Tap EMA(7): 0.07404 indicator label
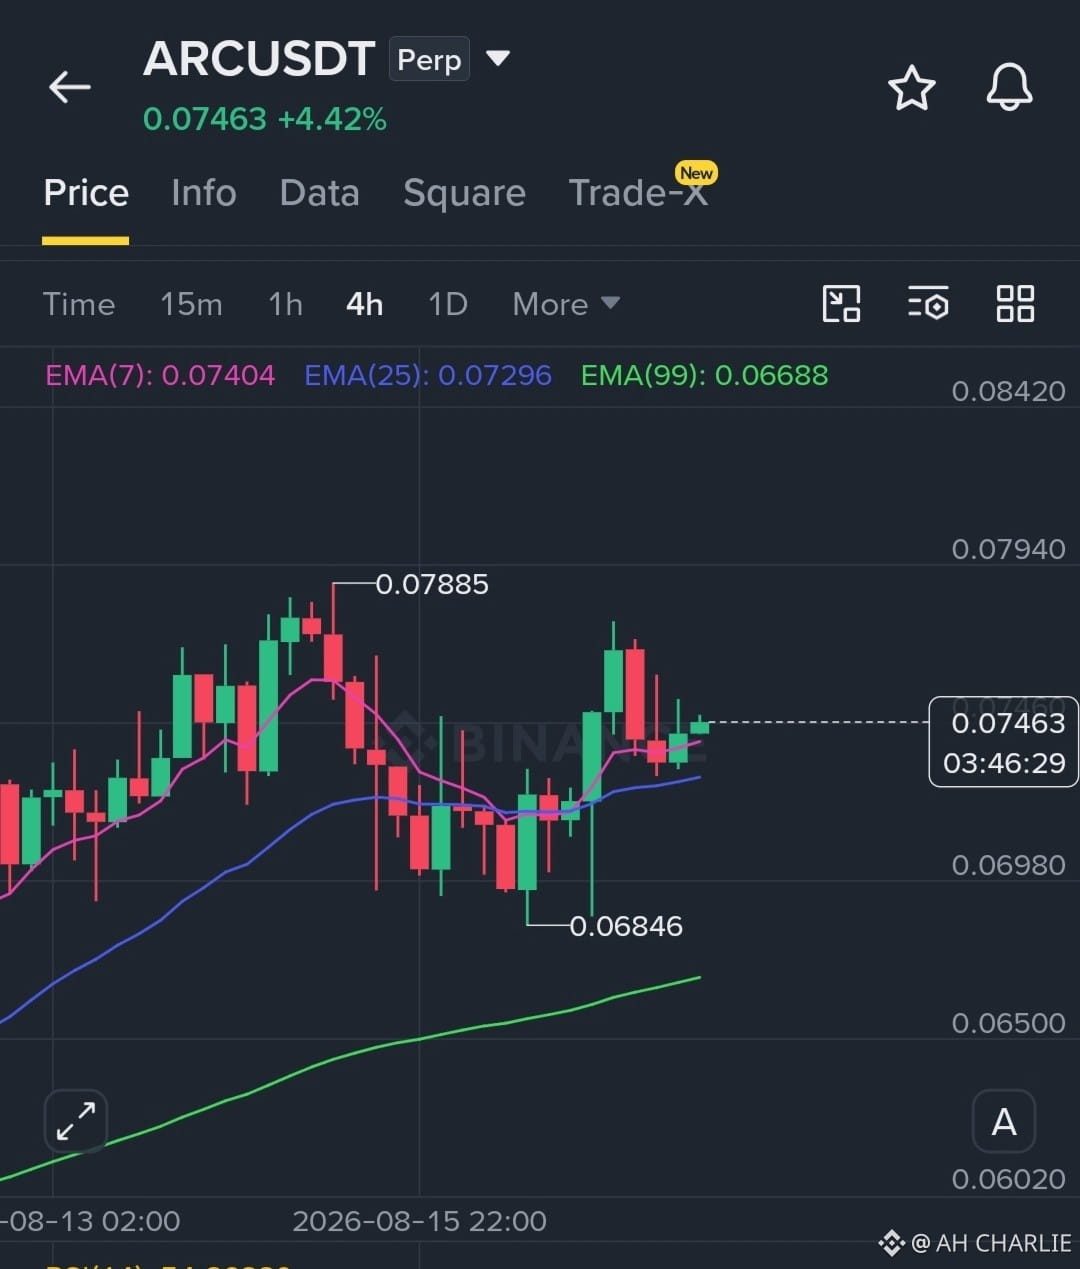The width and height of the screenshot is (1080, 1269). (160, 375)
